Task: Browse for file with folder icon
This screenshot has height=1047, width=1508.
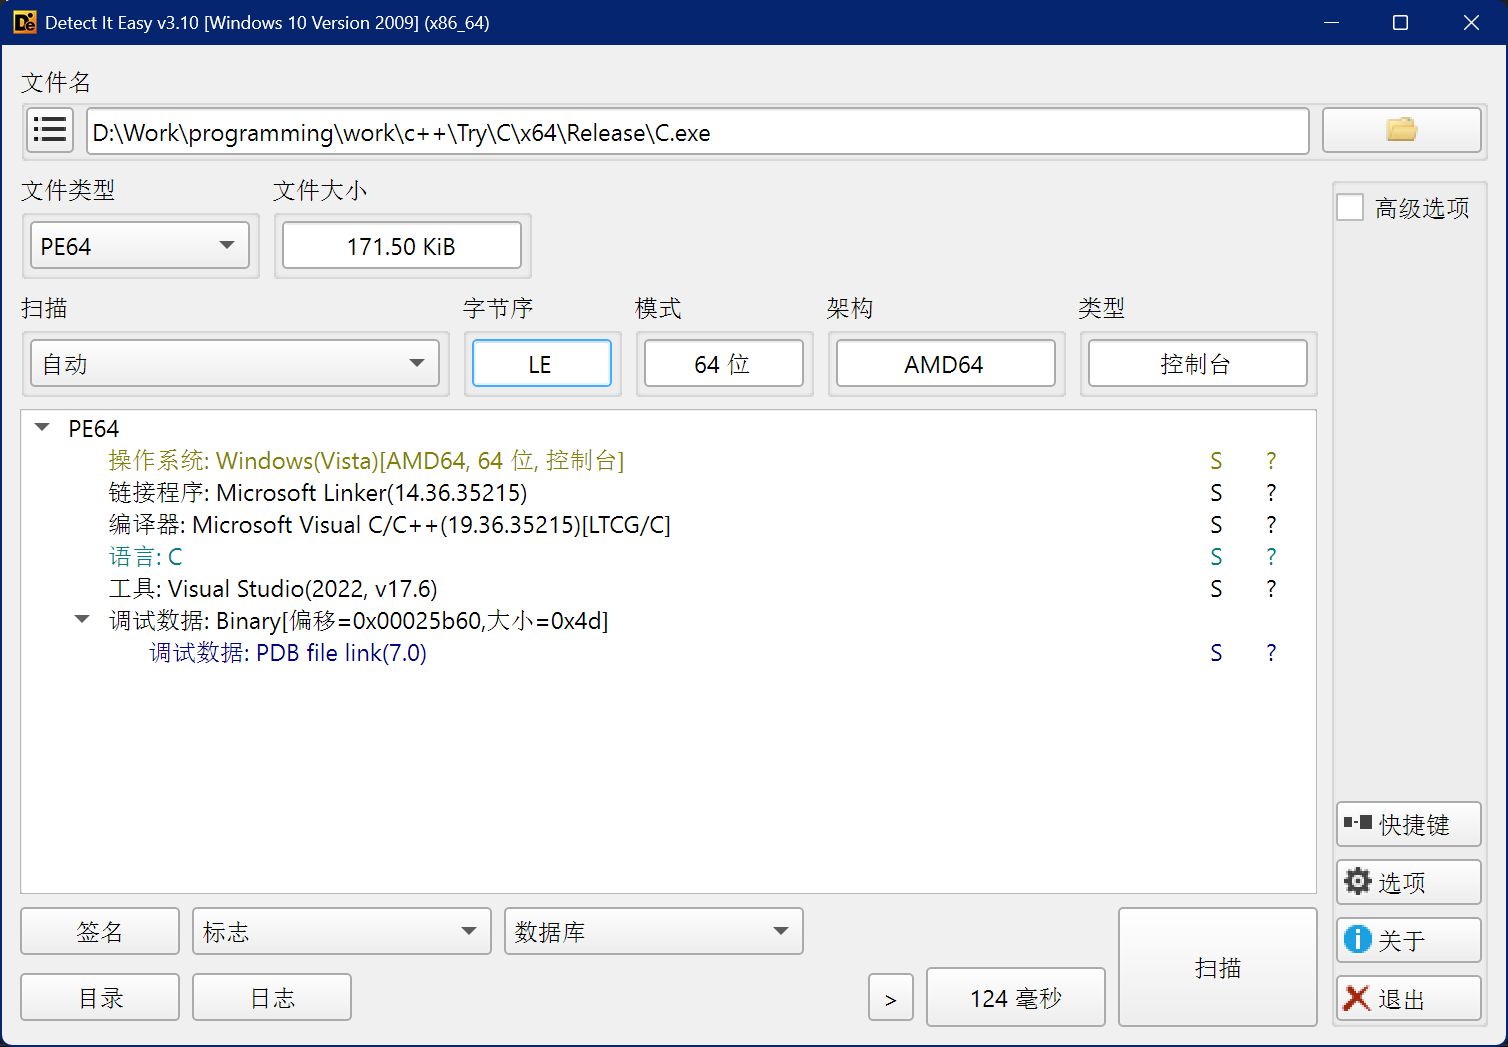Action: [1401, 131]
